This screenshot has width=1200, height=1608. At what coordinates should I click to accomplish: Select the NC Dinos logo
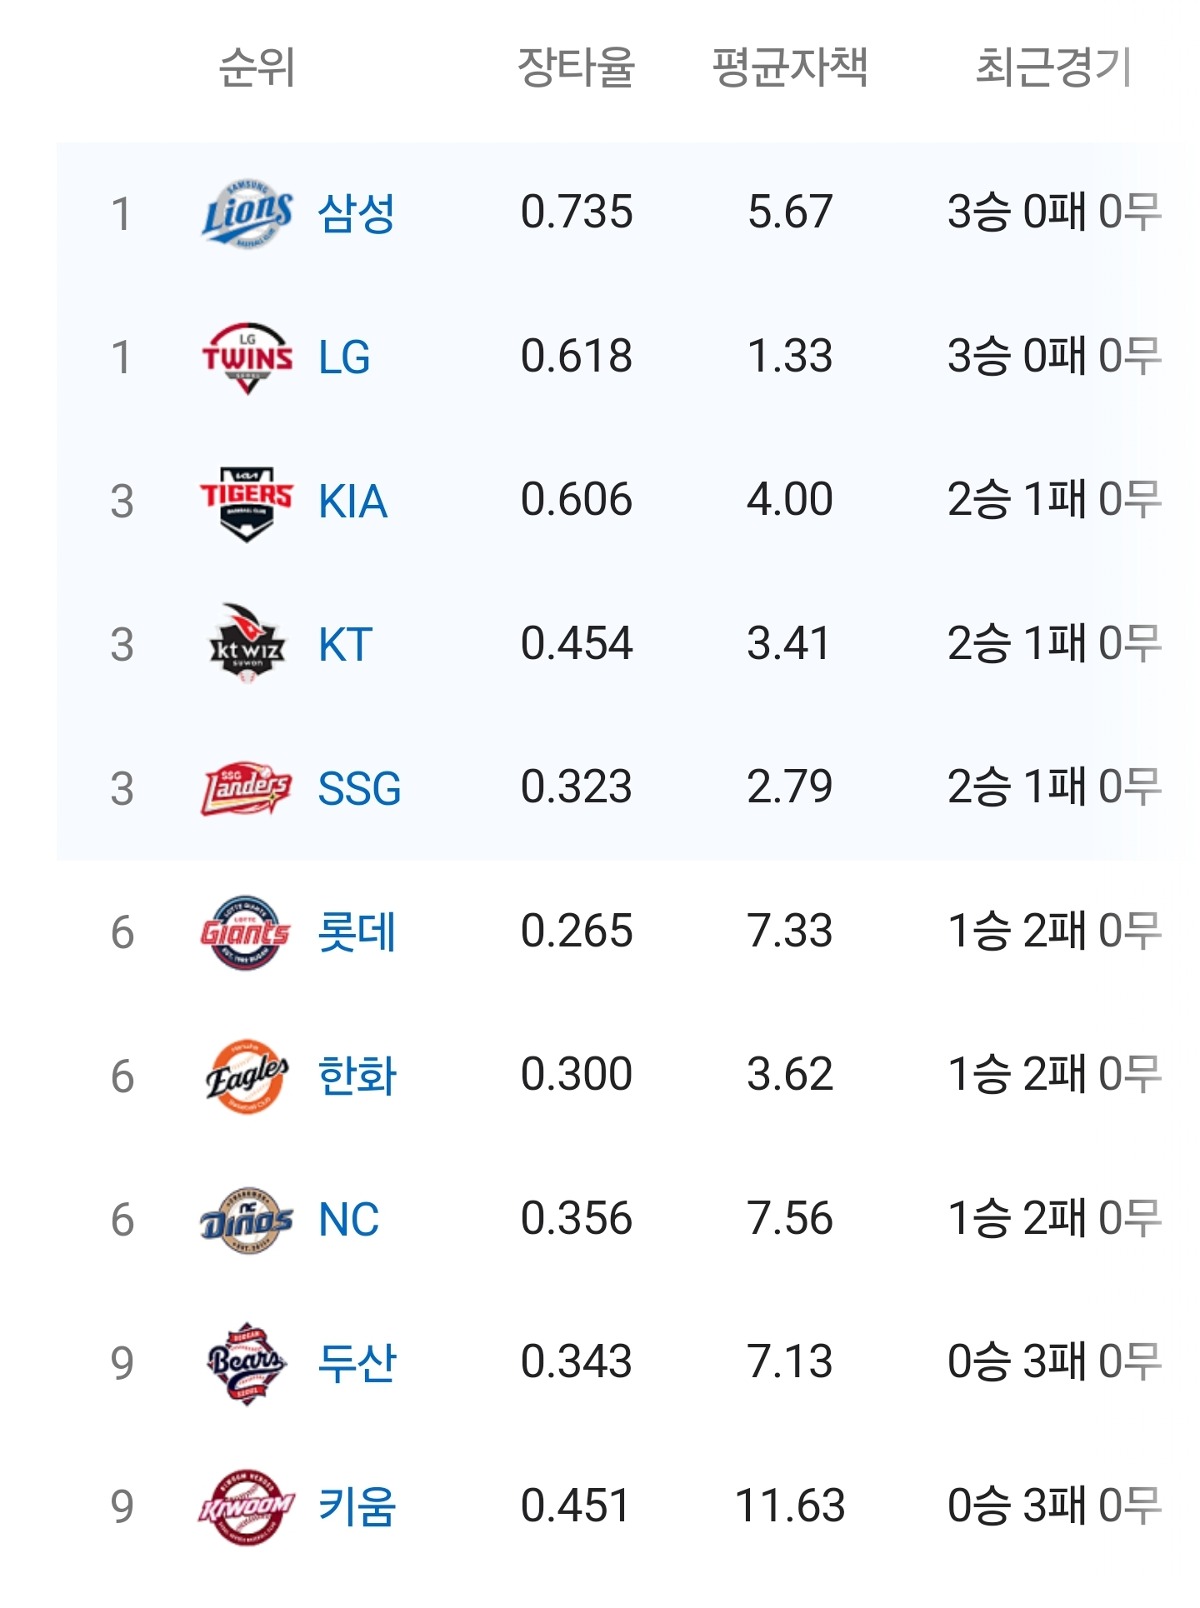(246, 1220)
